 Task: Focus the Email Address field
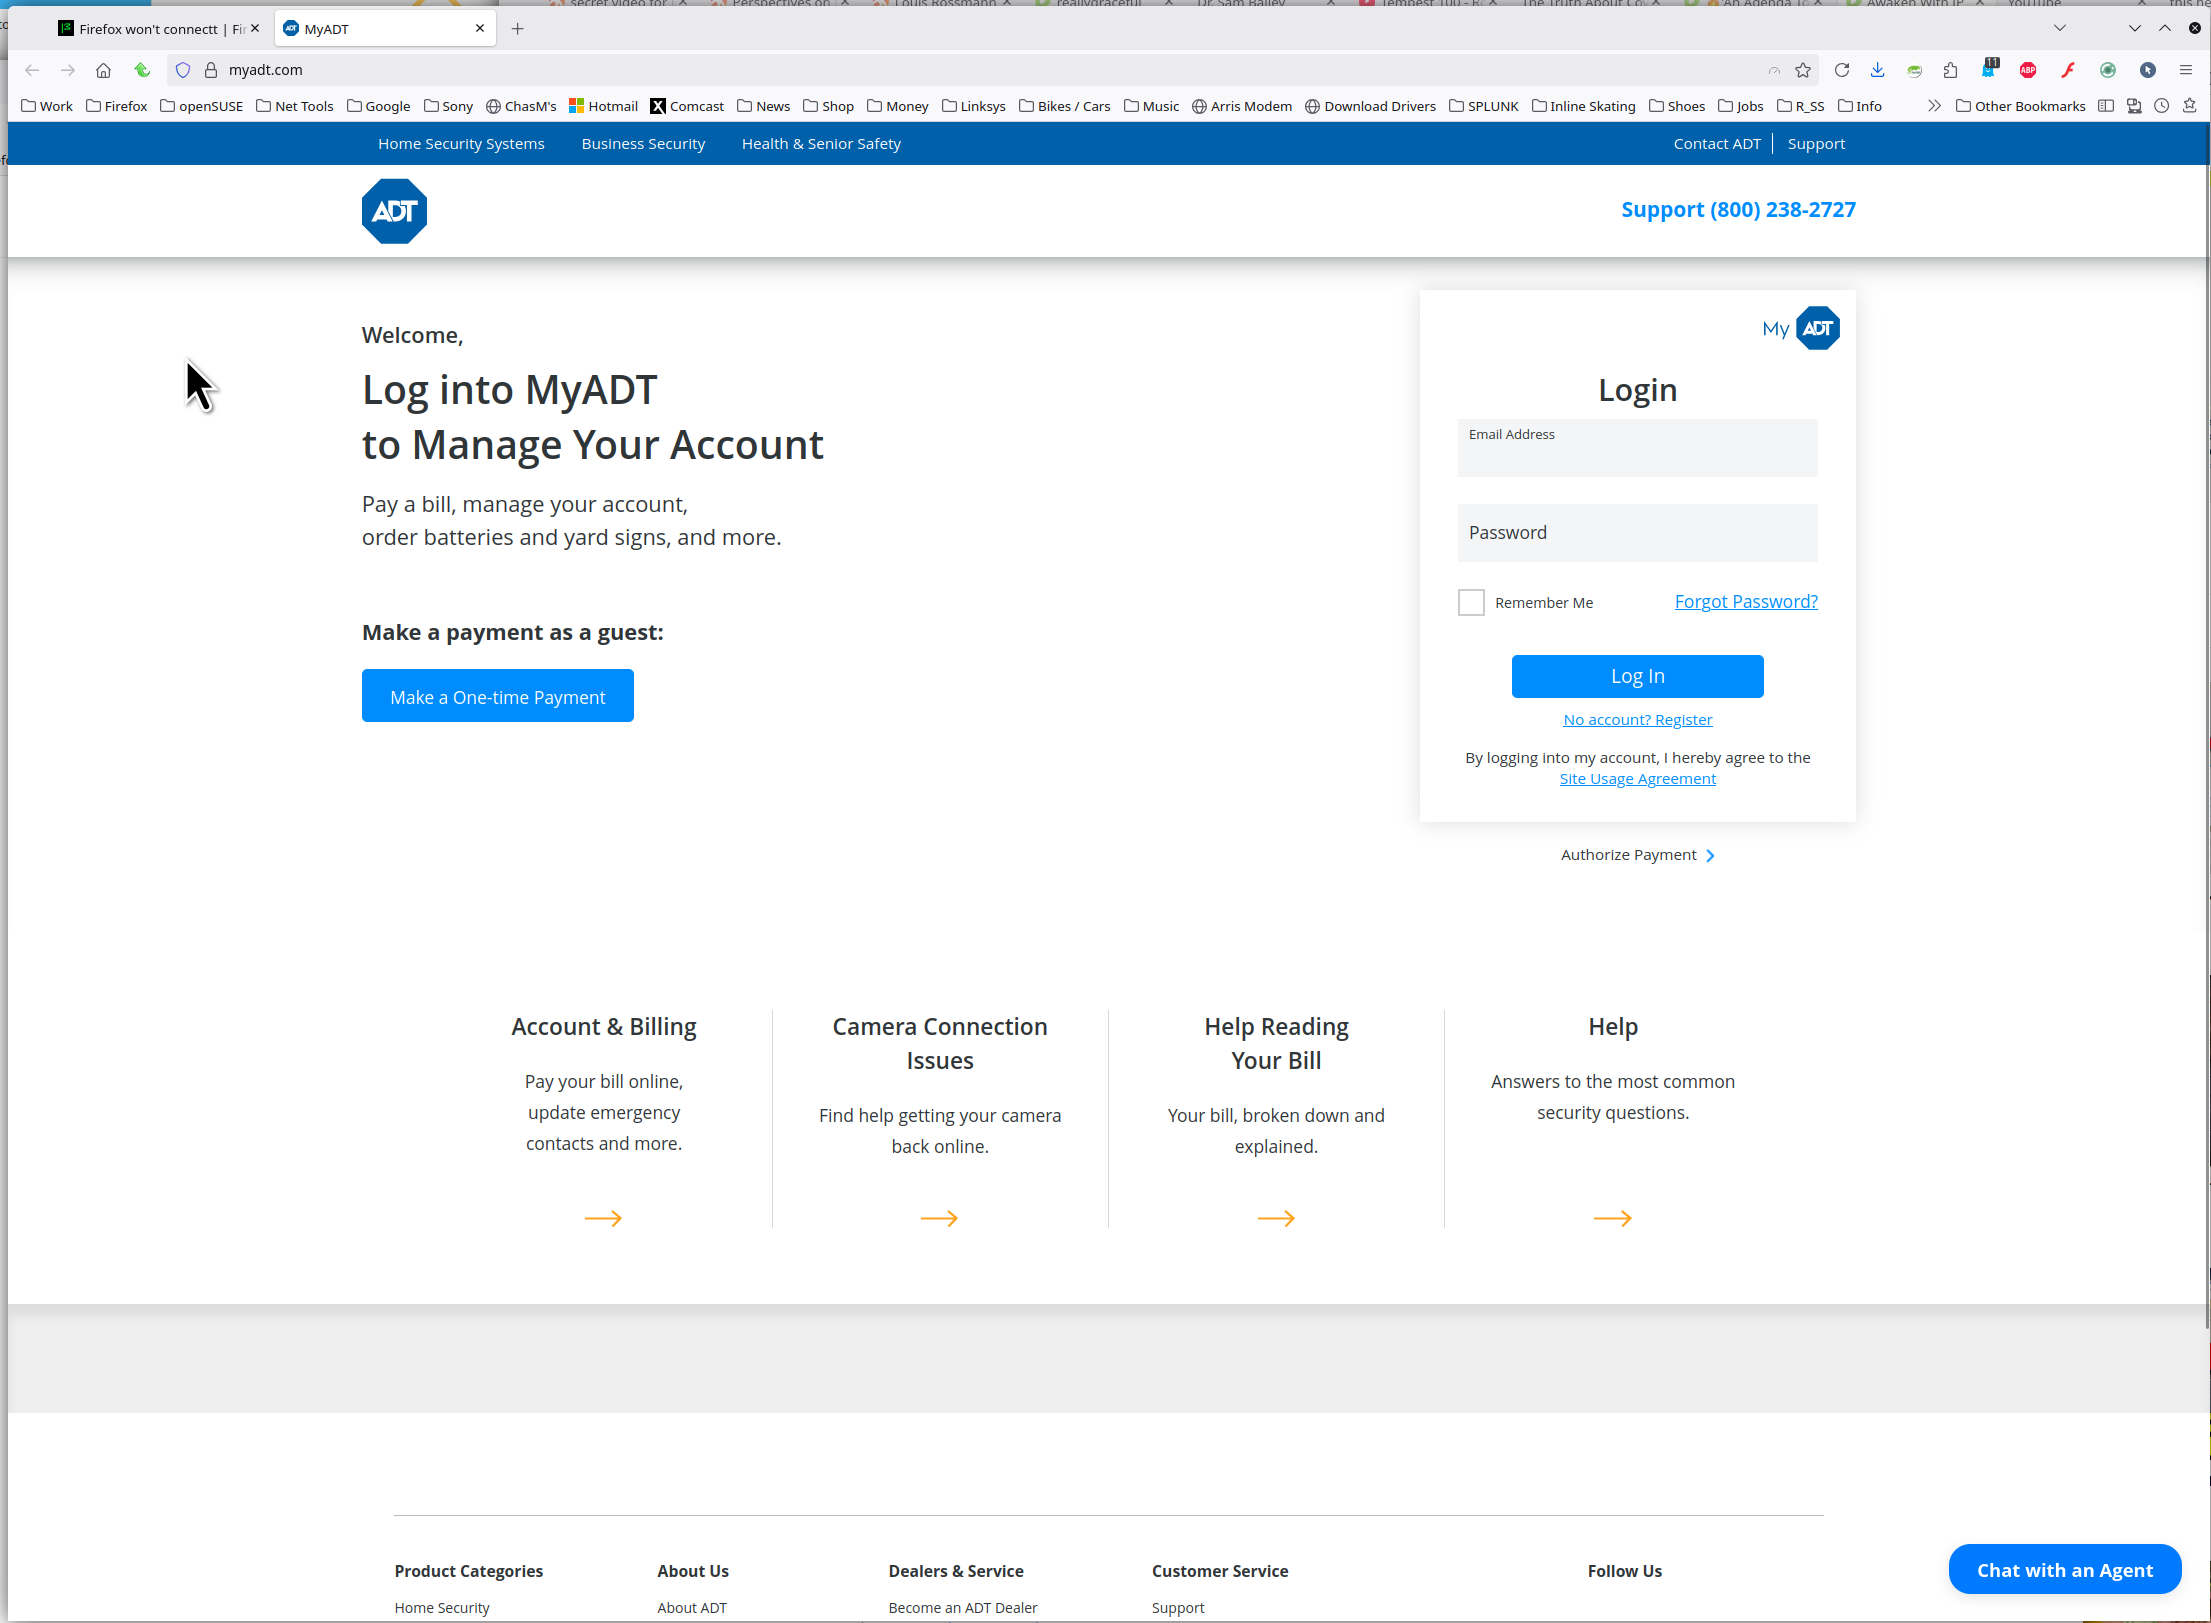click(x=1637, y=448)
